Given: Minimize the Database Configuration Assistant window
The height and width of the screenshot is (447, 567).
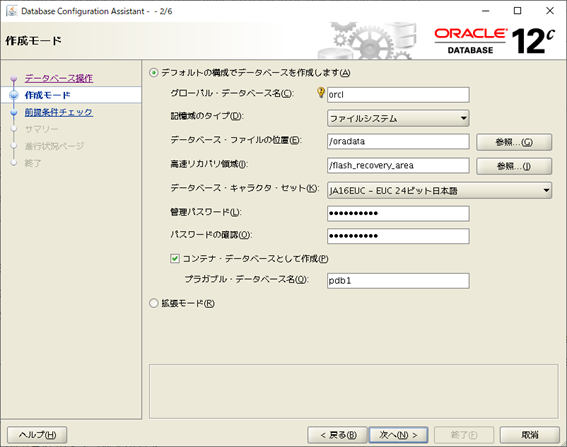Looking at the screenshot, I should [x=486, y=11].
